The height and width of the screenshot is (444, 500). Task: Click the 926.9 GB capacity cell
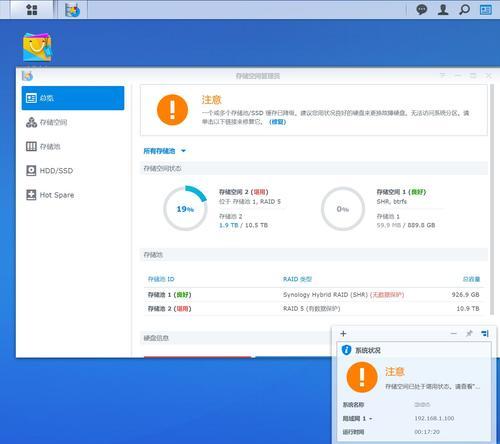465,295
